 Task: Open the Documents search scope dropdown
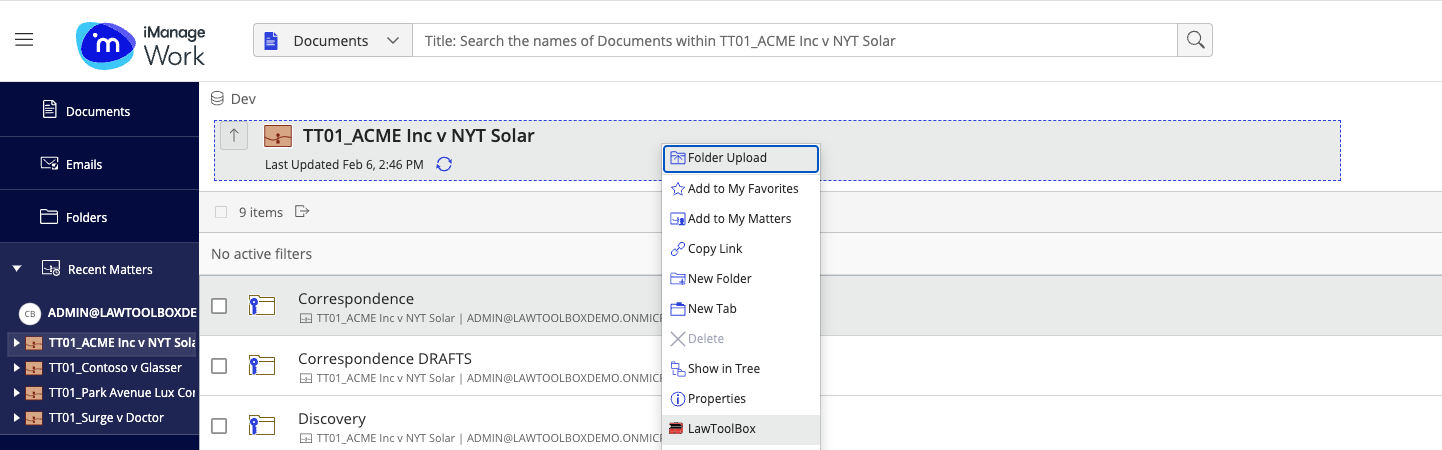(332, 41)
